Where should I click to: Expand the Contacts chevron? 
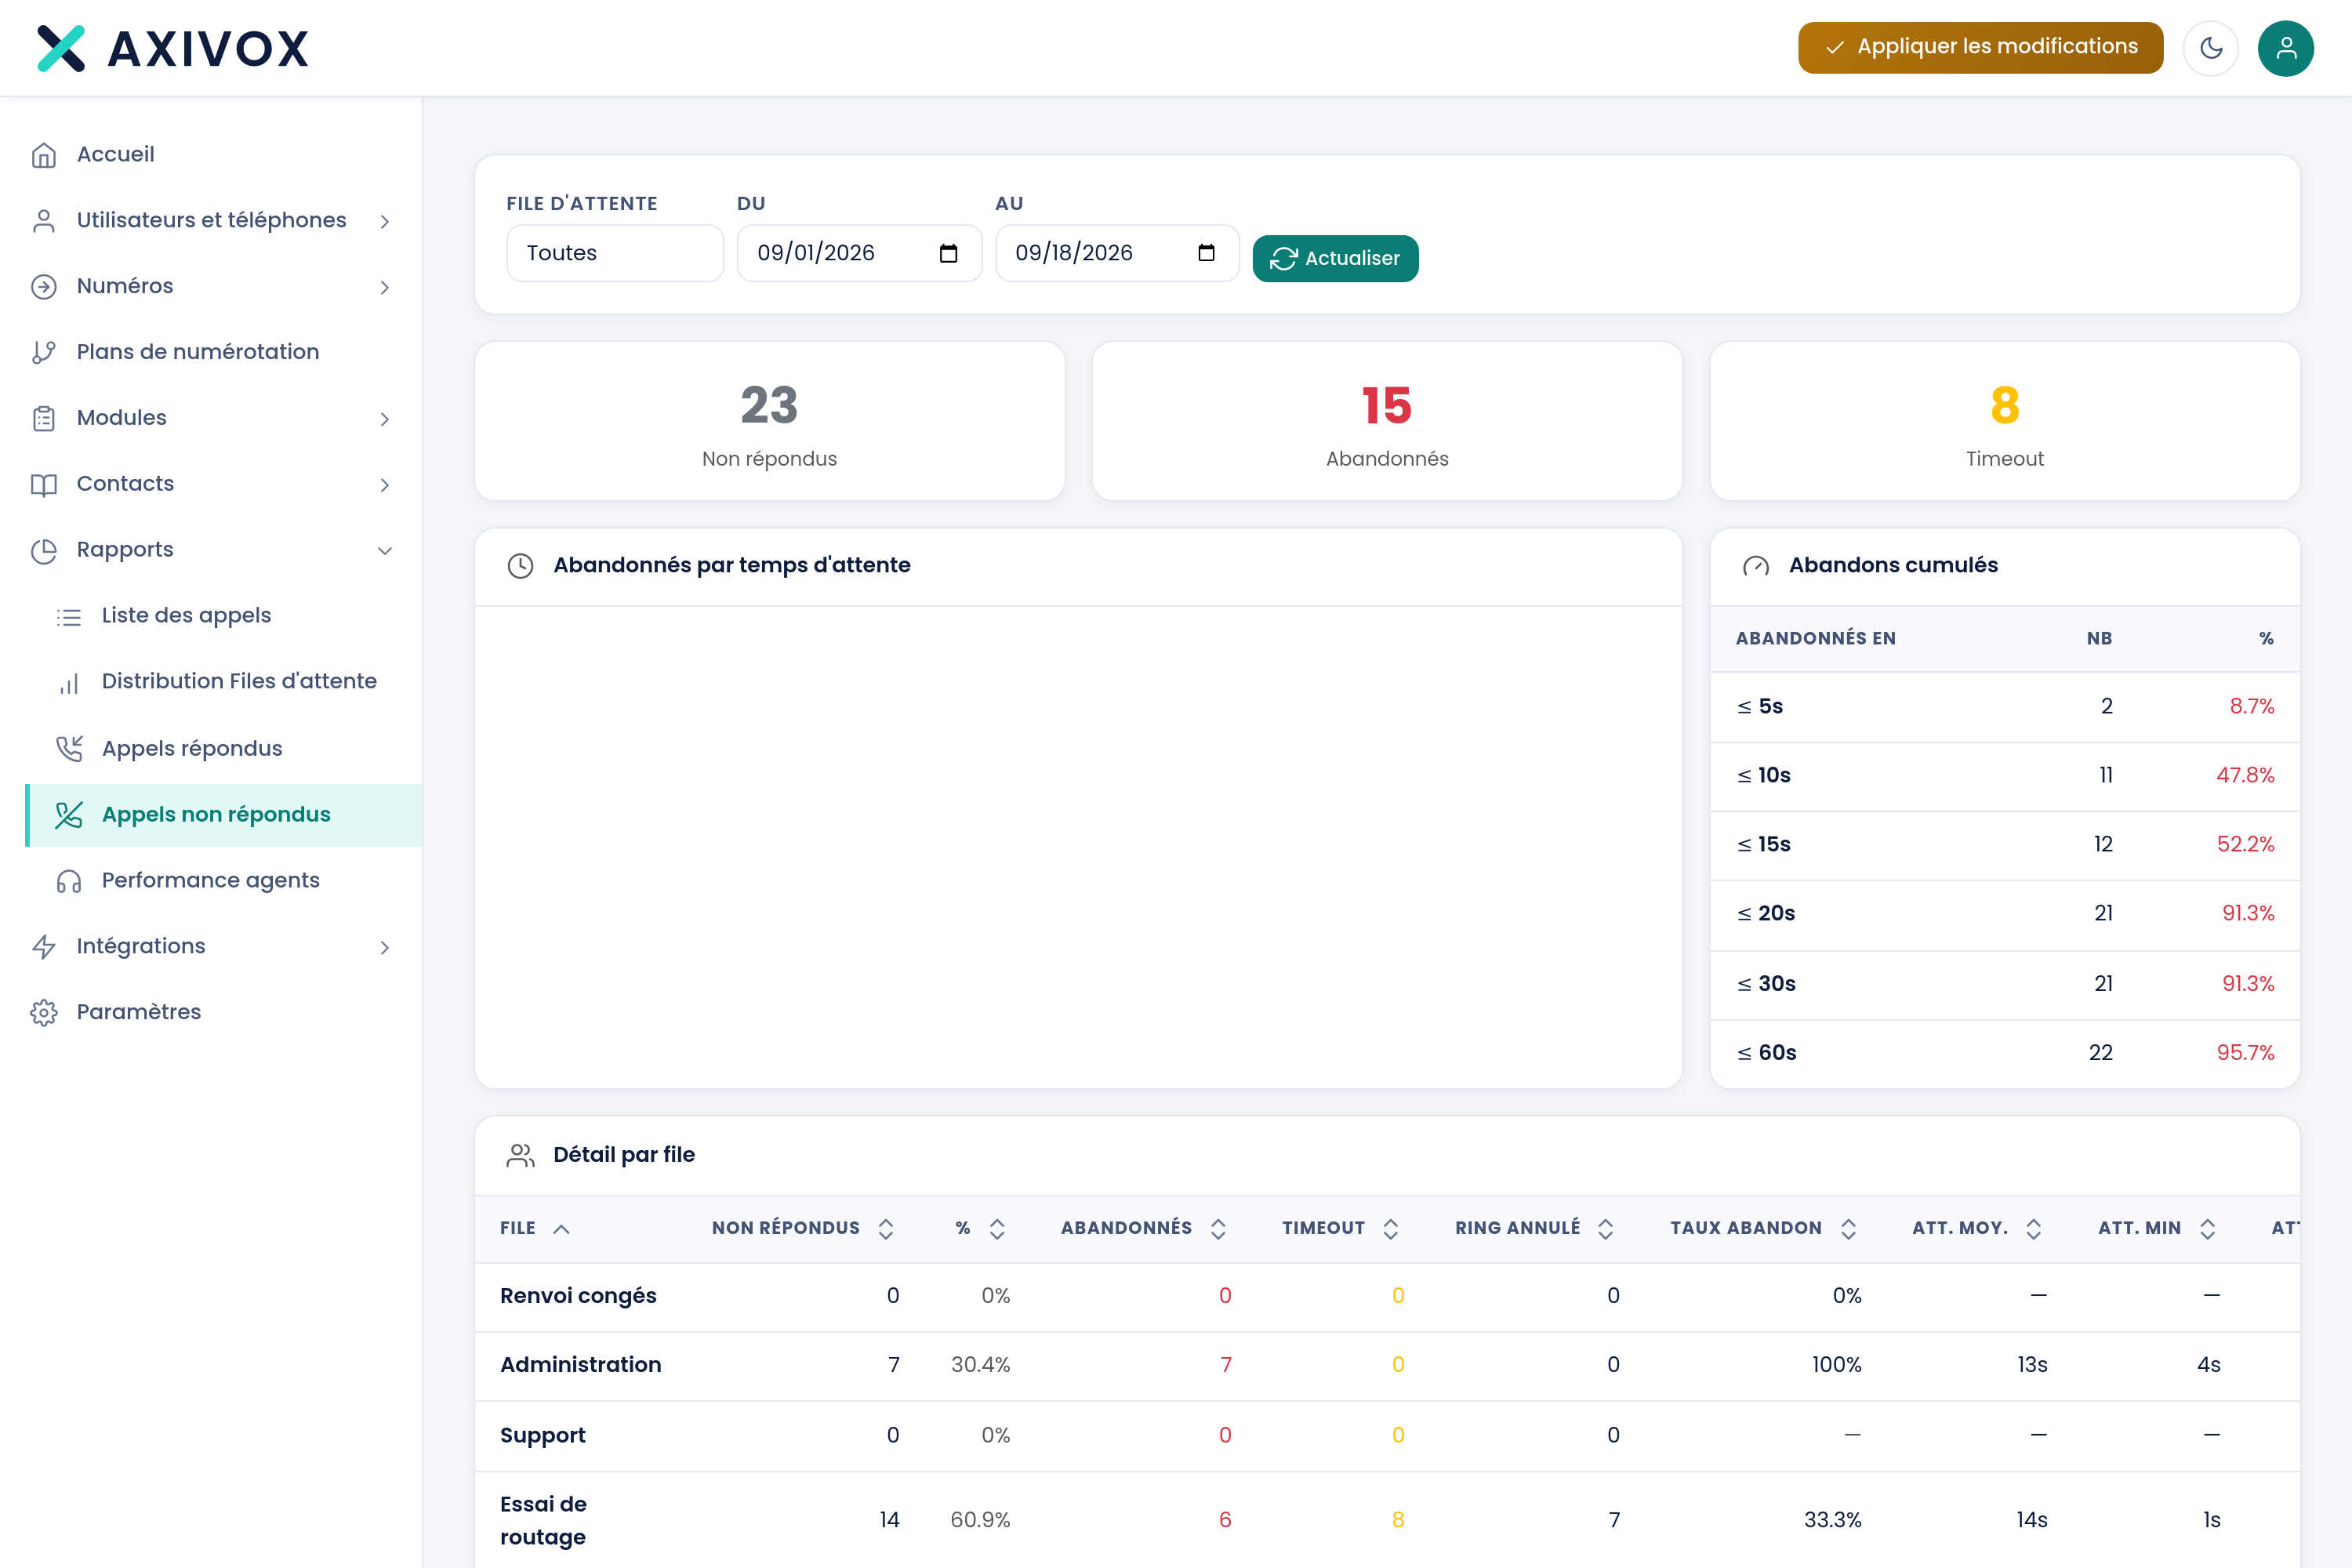(385, 485)
